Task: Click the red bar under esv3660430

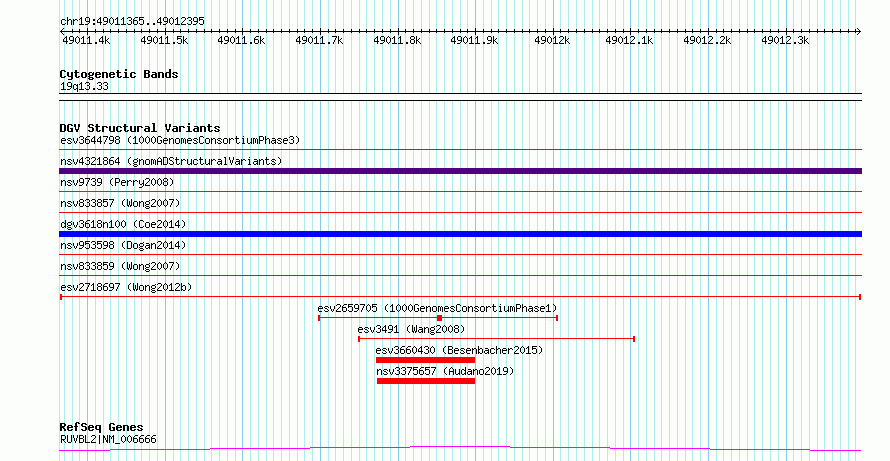Action: pyautogui.click(x=425, y=360)
